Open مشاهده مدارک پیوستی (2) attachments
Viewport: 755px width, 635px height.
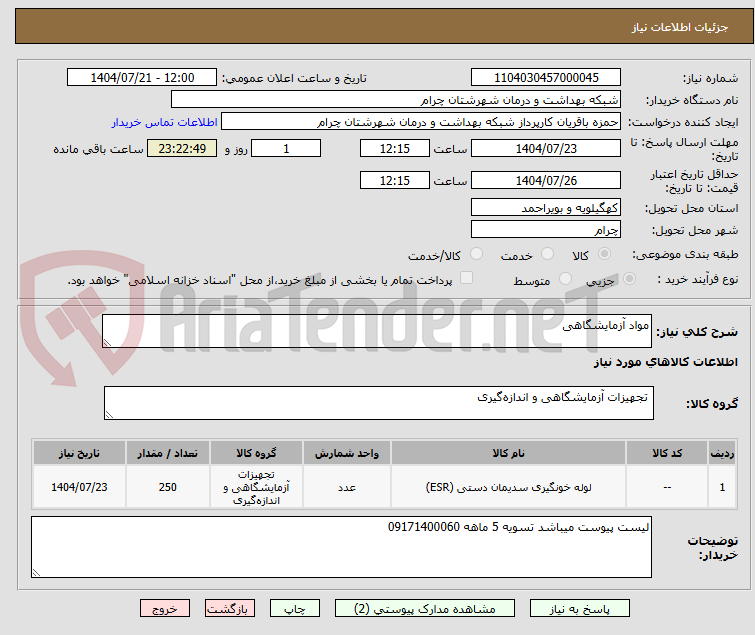pos(425,609)
